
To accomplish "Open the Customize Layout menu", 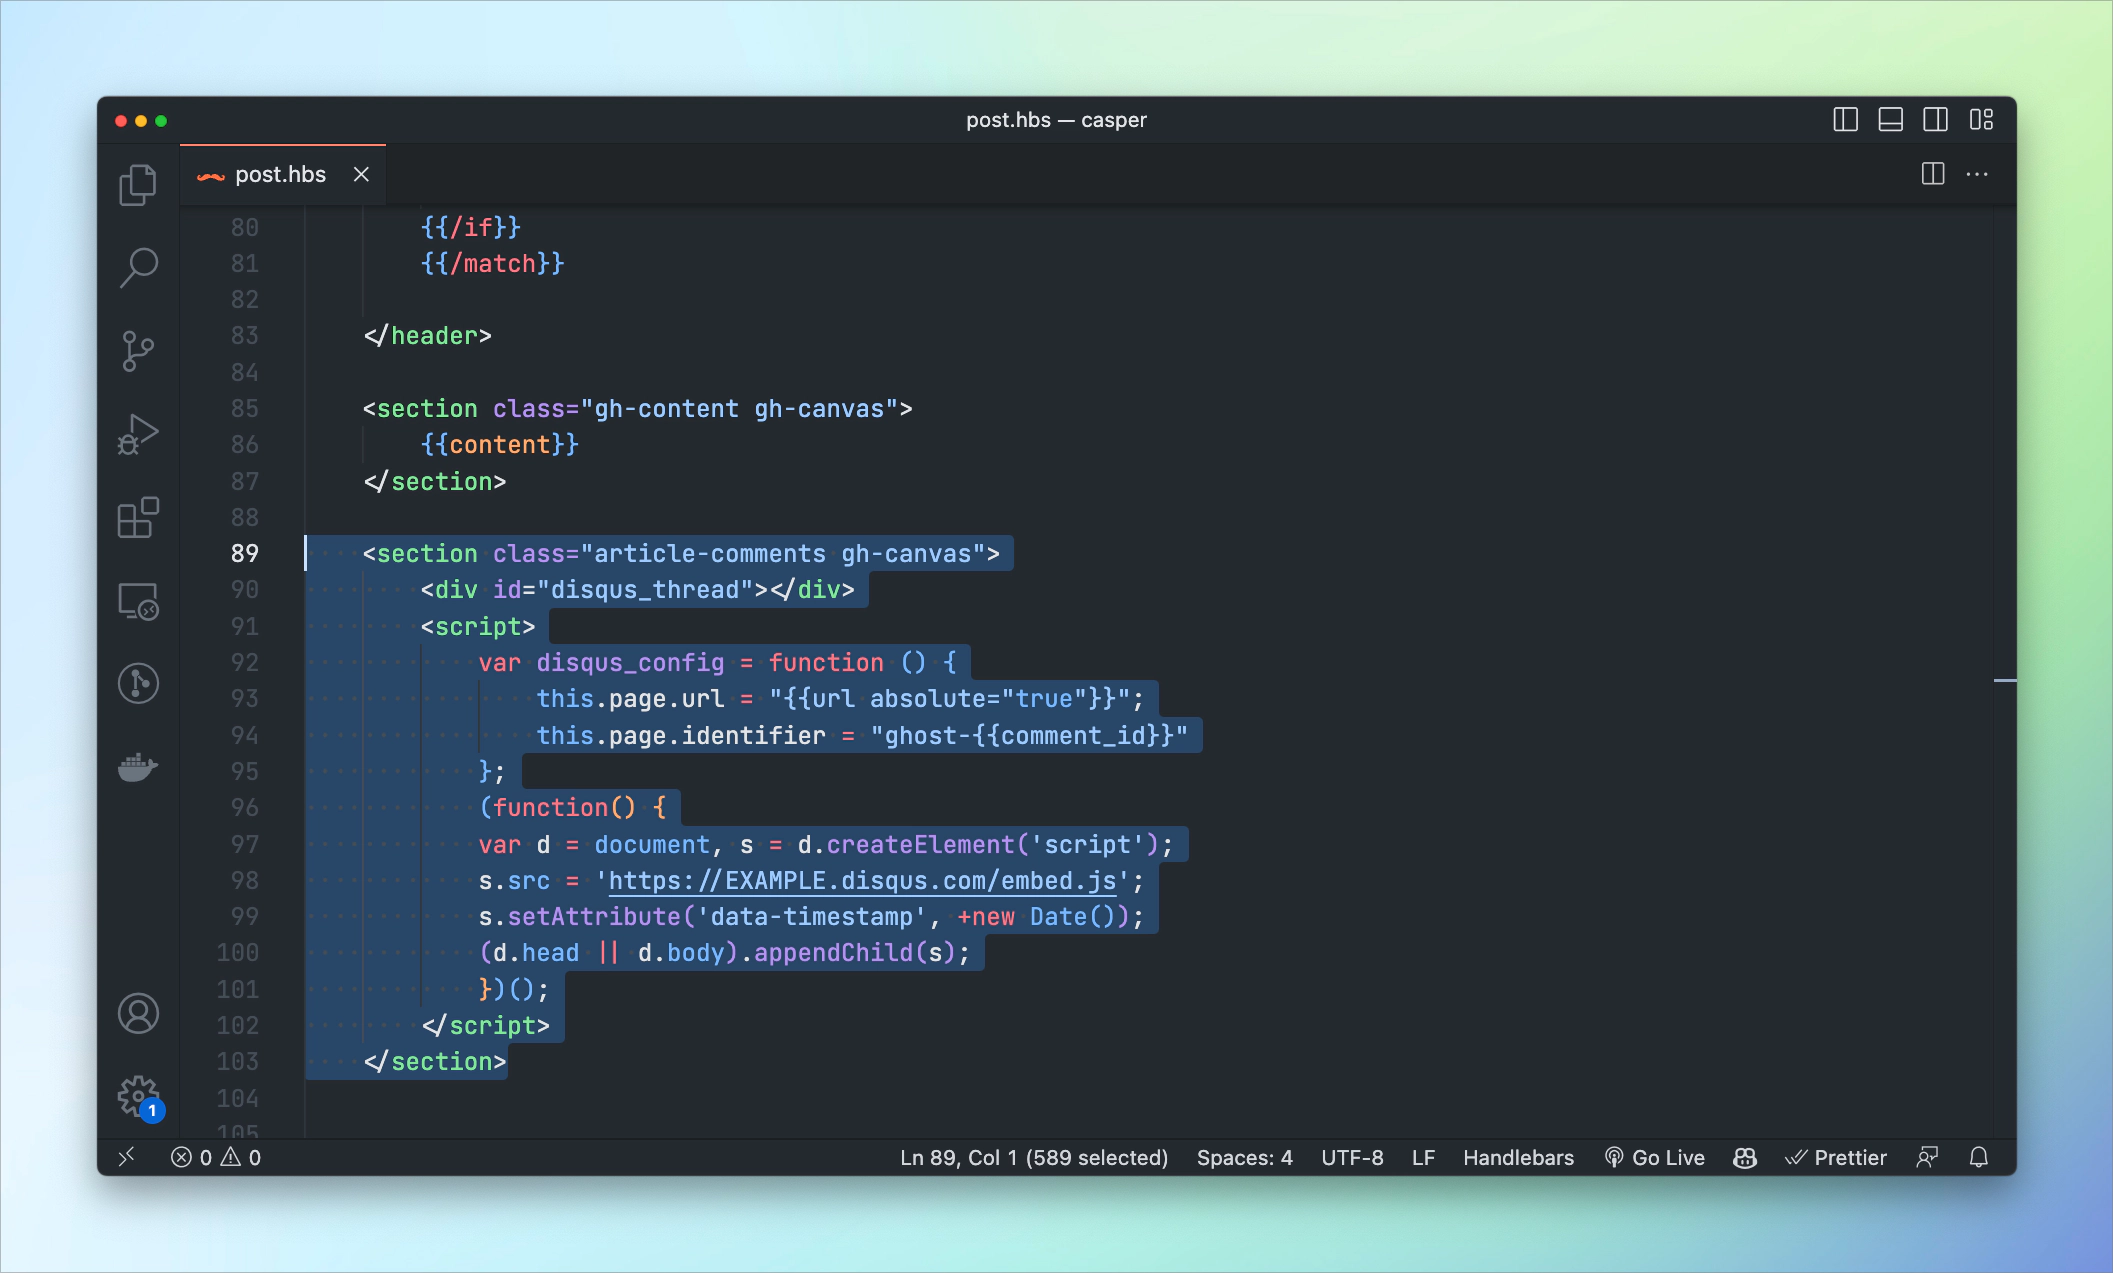I will point(1981,120).
